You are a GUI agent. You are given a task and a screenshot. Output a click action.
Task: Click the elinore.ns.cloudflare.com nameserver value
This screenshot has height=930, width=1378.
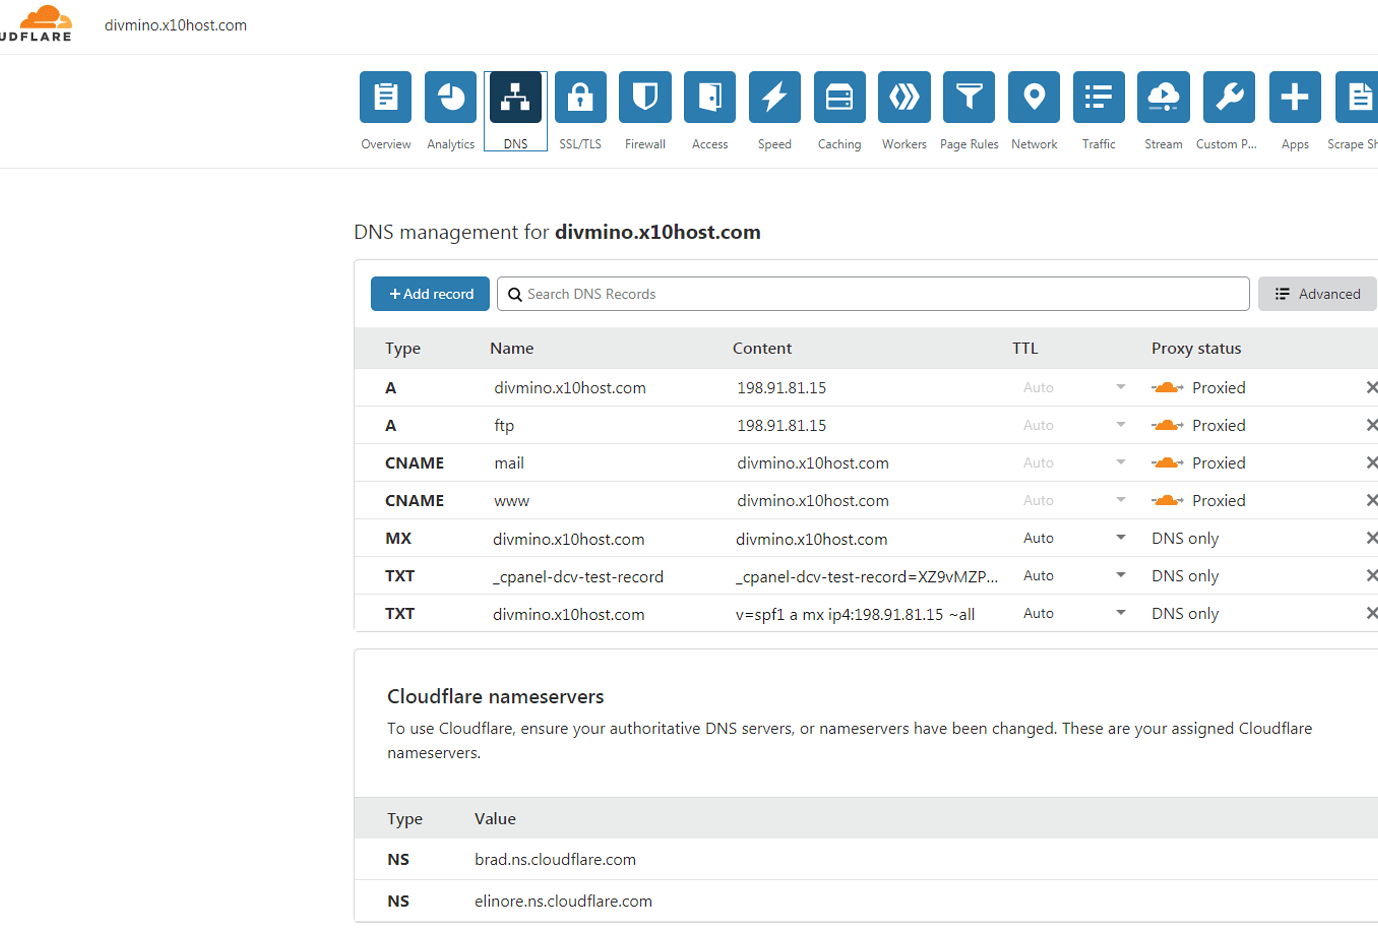(563, 901)
